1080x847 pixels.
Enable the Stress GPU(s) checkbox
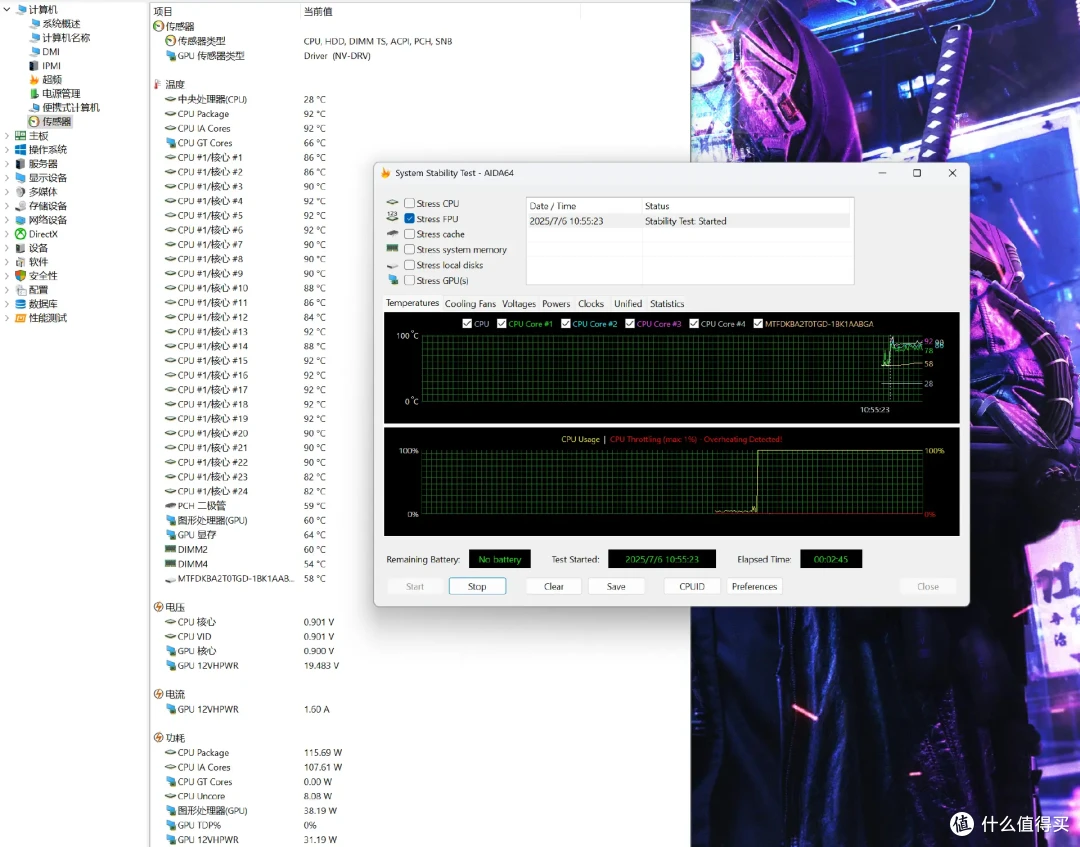(409, 280)
